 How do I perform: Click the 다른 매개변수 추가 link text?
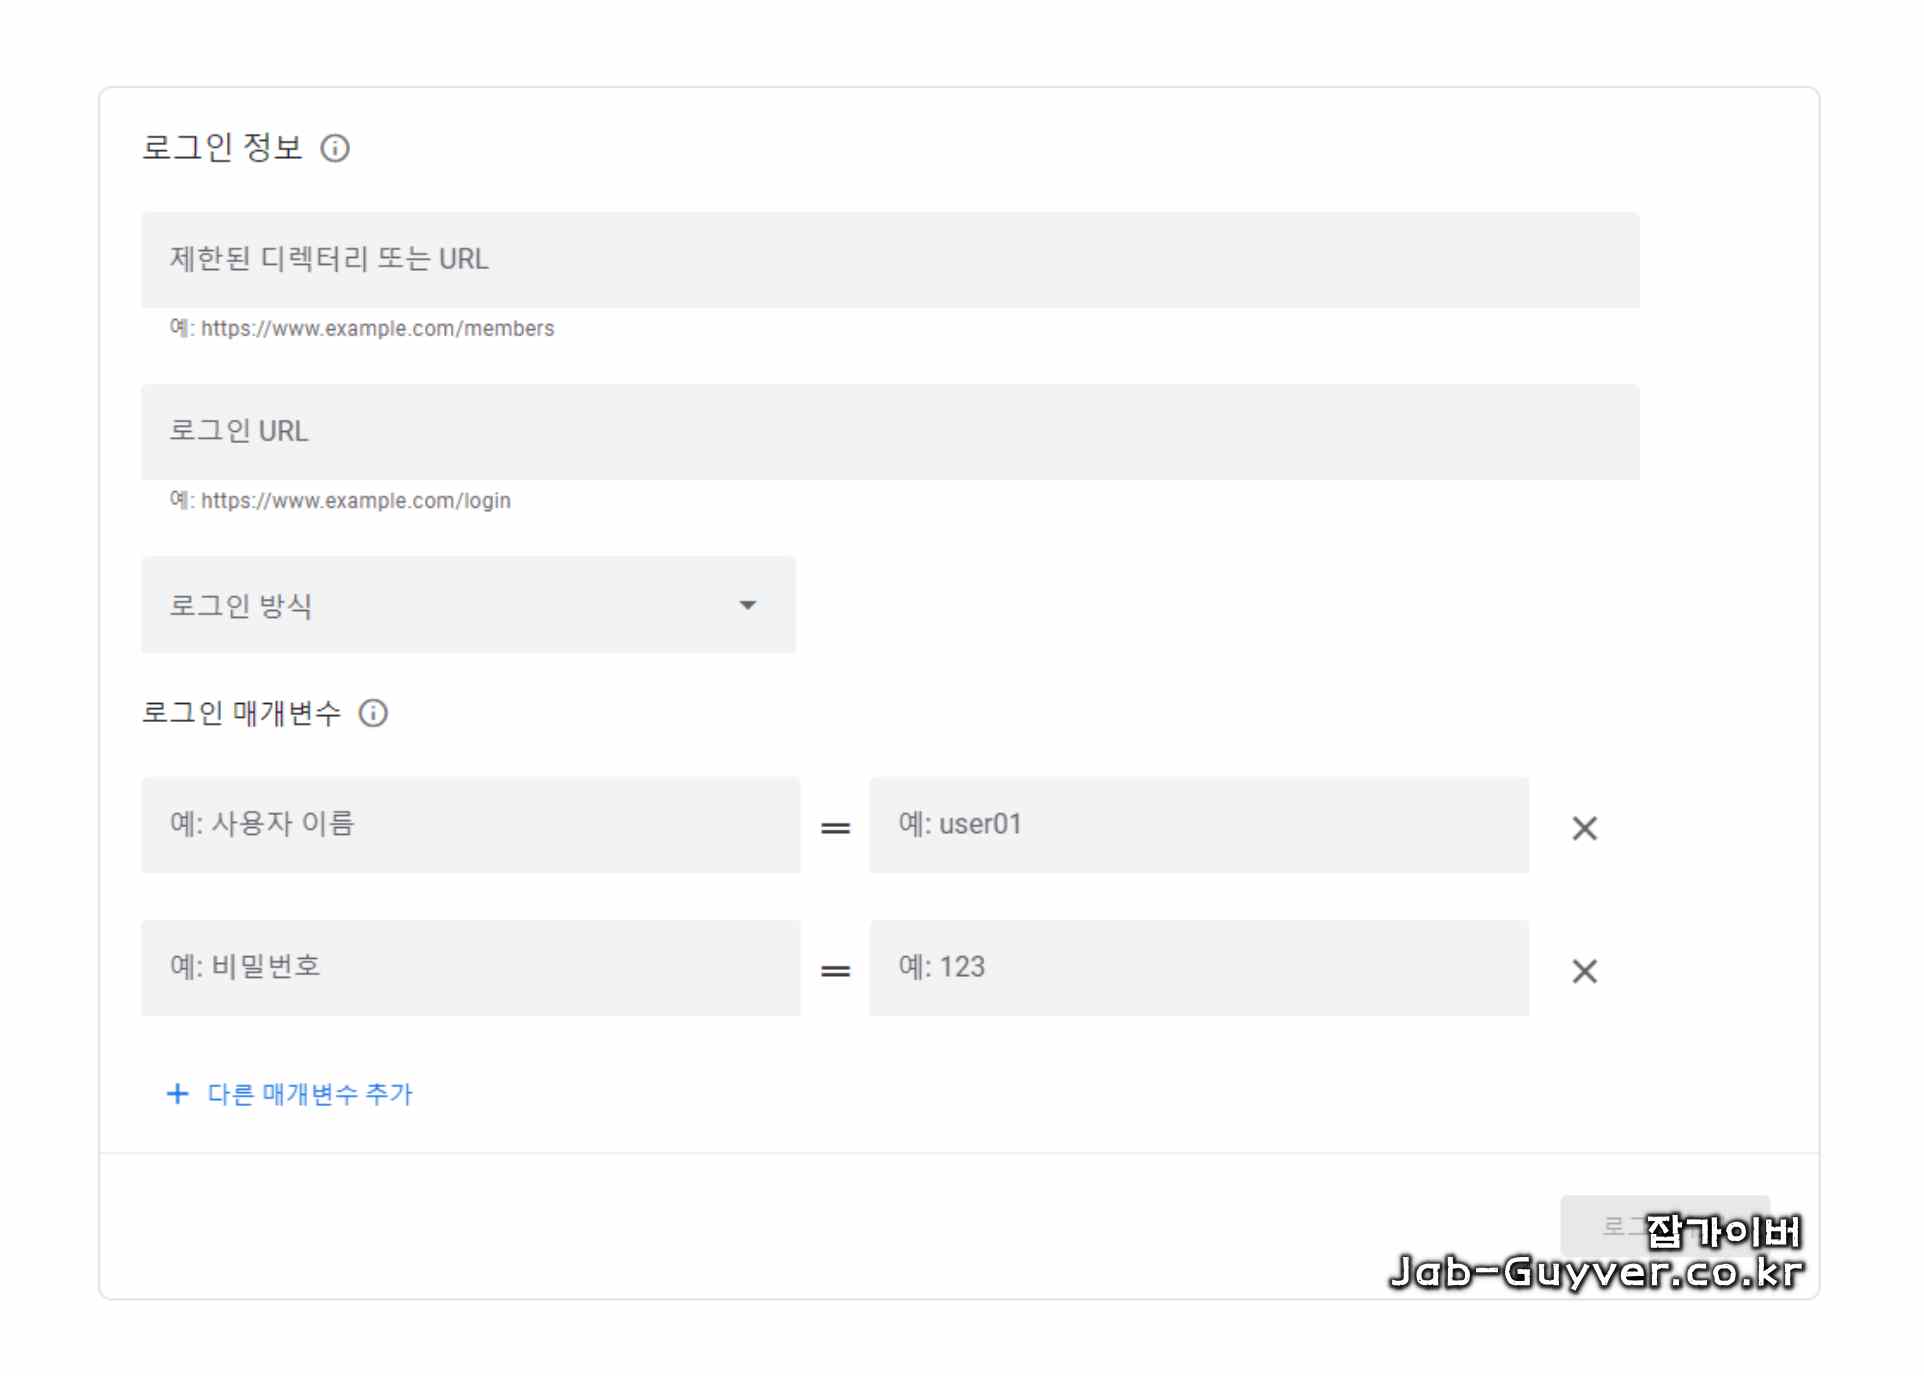310,1093
